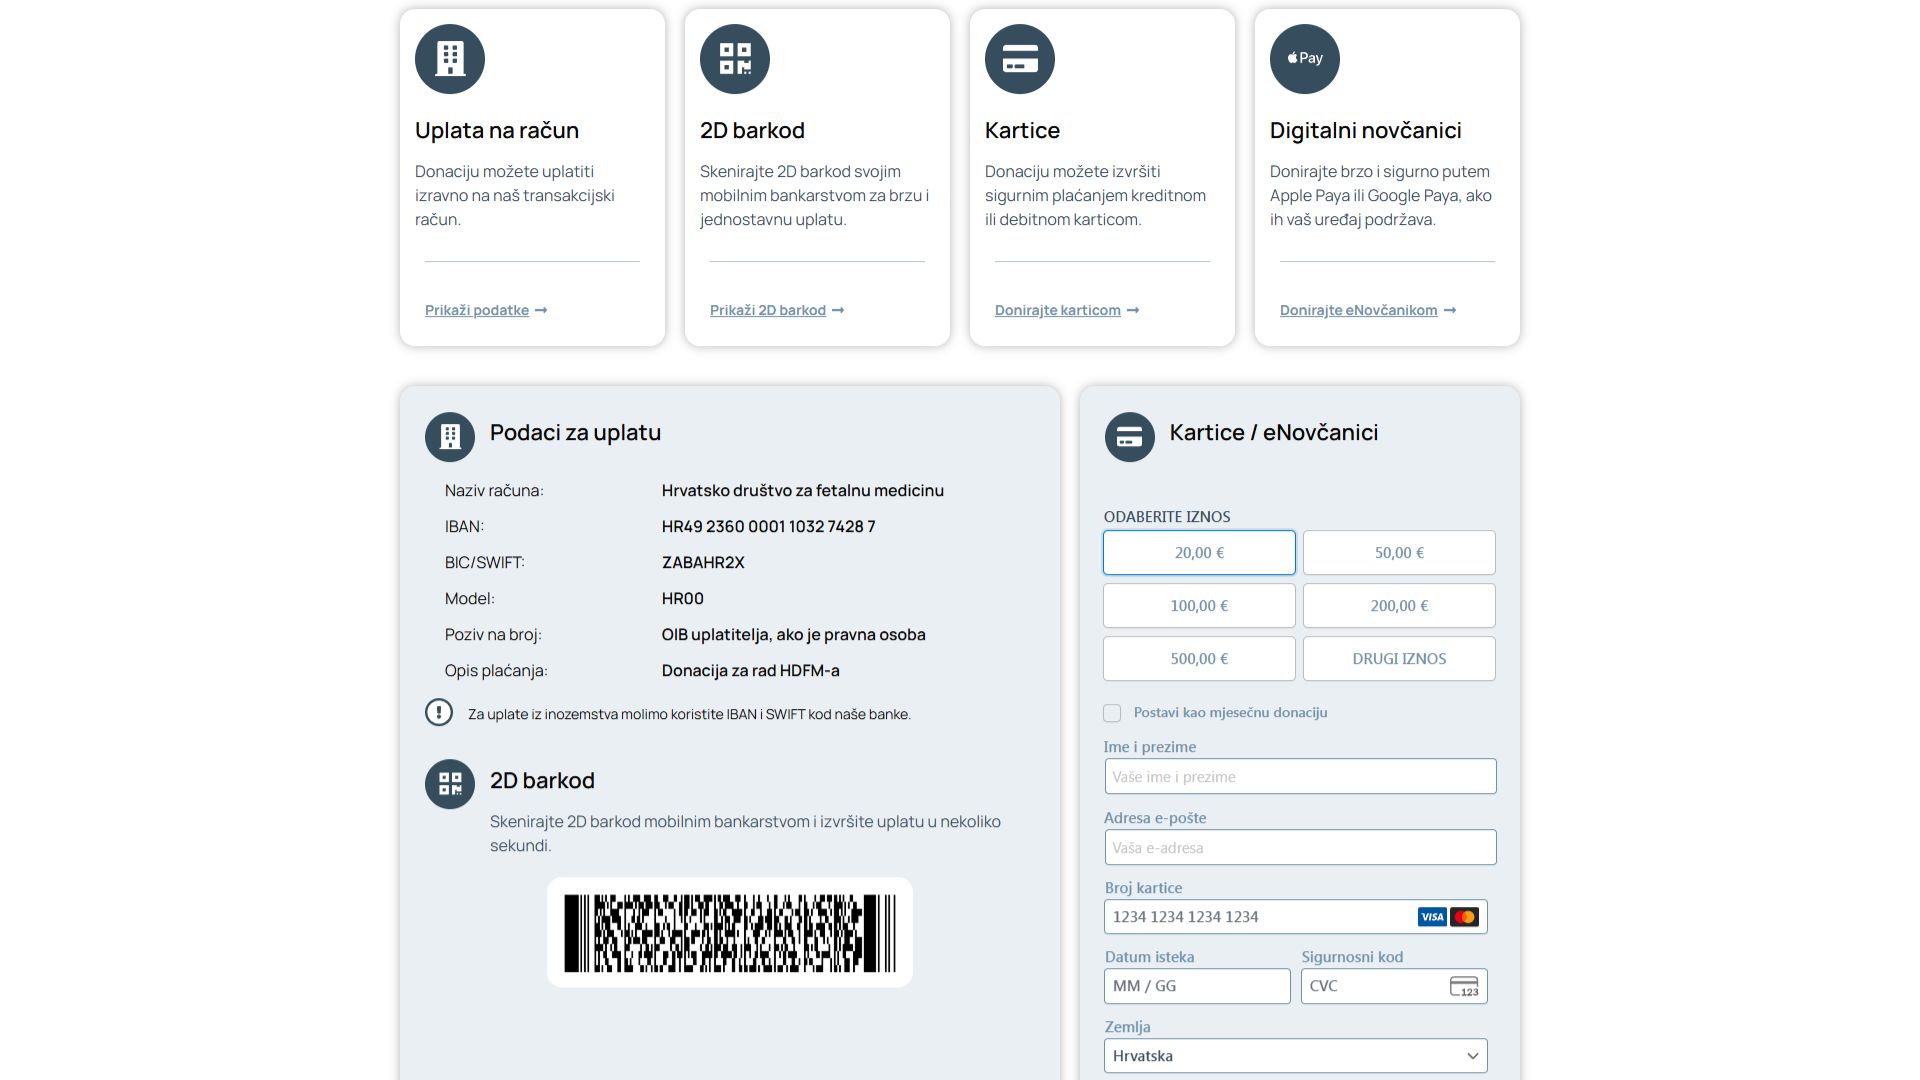Click the Model value HR00
1920x1080 pixels.
click(x=683, y=599)
